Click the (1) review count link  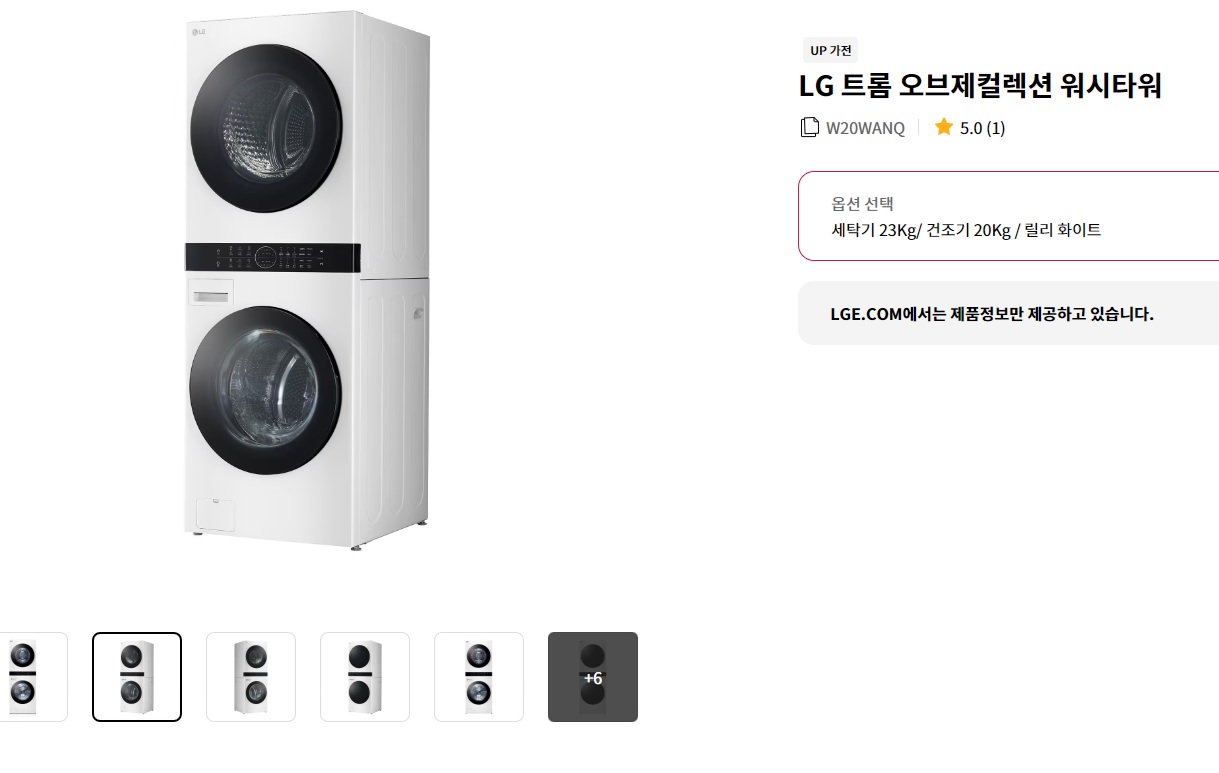pyautogui.click(x=998, y=127)
